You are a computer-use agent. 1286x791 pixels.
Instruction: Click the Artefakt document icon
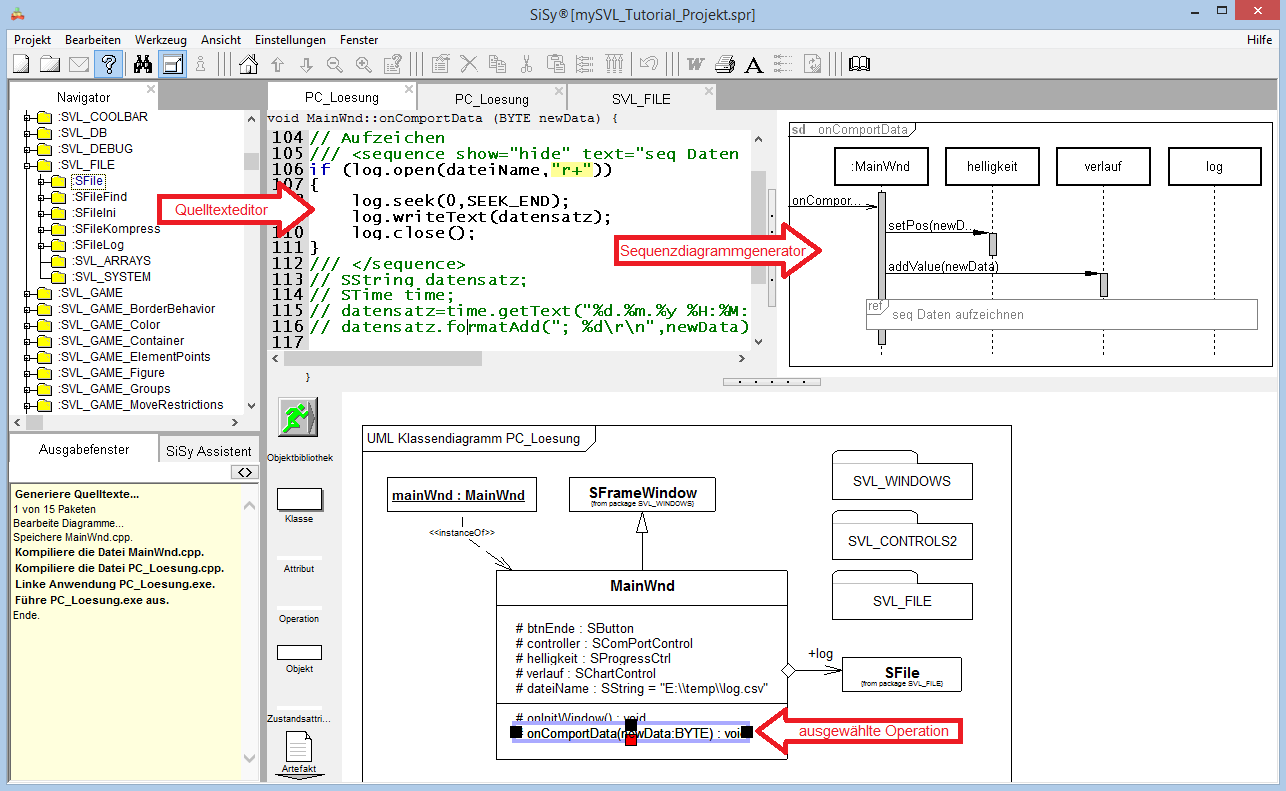tap(298, 748)
